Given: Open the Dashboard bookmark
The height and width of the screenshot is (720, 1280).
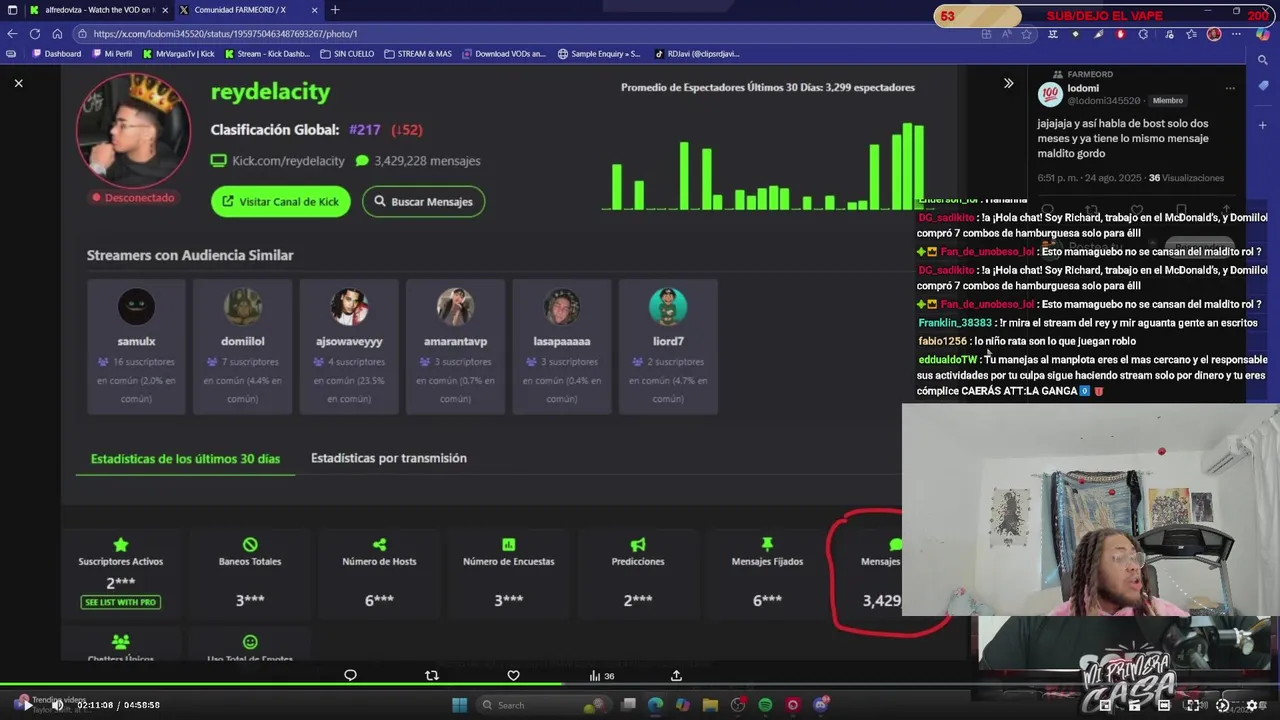Looking at the screenshot, I should [57, 54].
